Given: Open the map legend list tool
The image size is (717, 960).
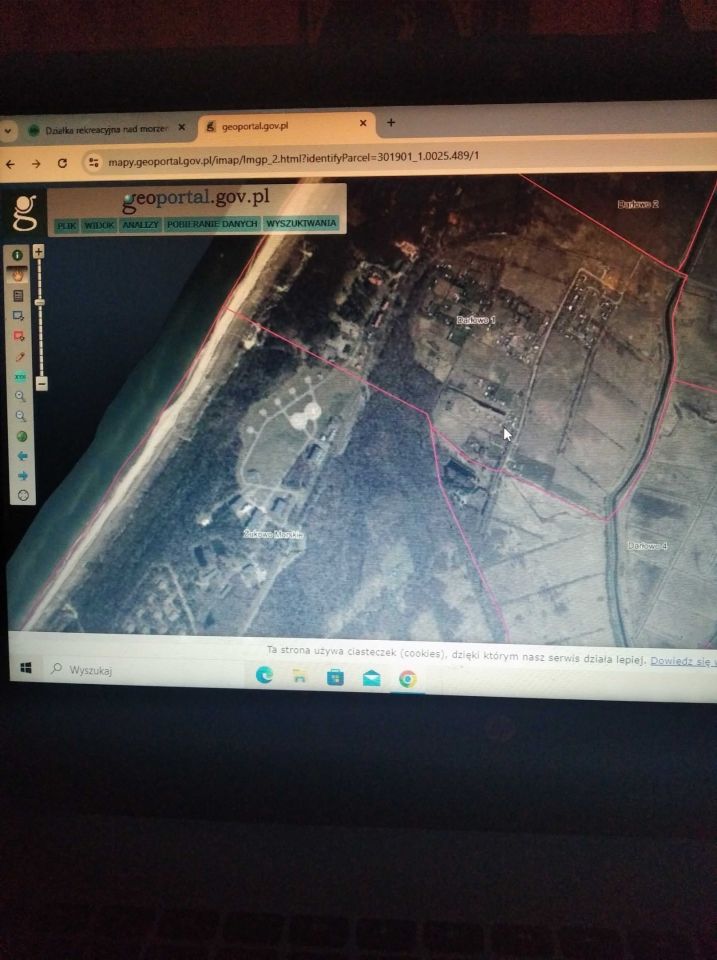Looking at the screenshot, I should click(x=18, y=296).
